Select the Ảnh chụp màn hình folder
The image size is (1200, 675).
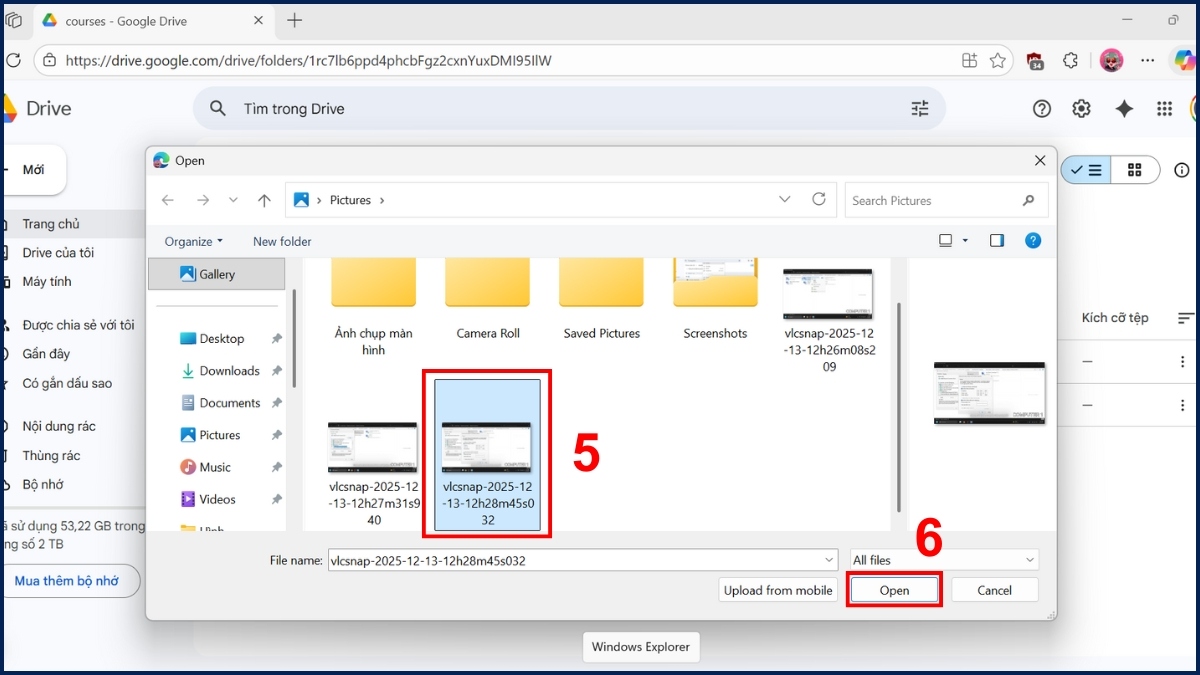click(x=373, y=305)
